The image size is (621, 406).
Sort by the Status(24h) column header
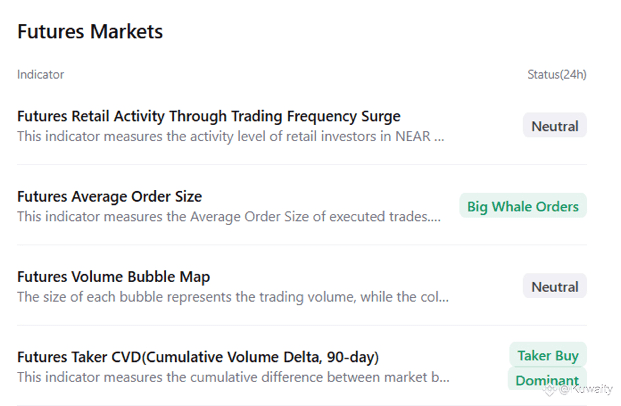click(x=556, y=75)
